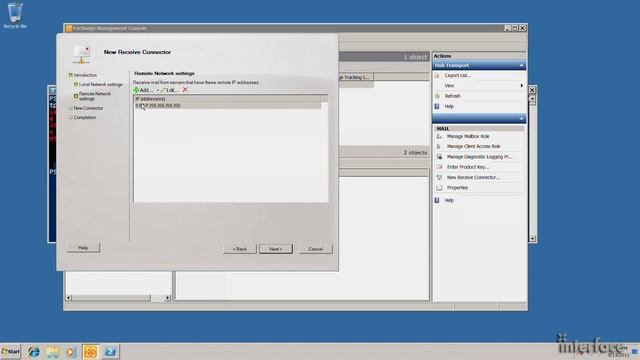Click Refresh in the Actions pane
This screenshot has width=640, height=360.
pyautogui.click(x=452, y=96)
